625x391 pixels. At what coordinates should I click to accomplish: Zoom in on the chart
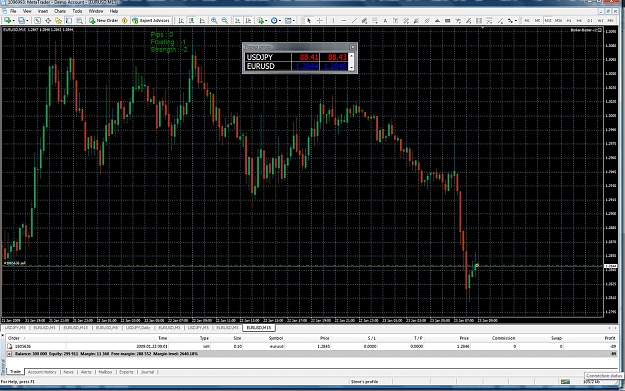tap(214, 20)
